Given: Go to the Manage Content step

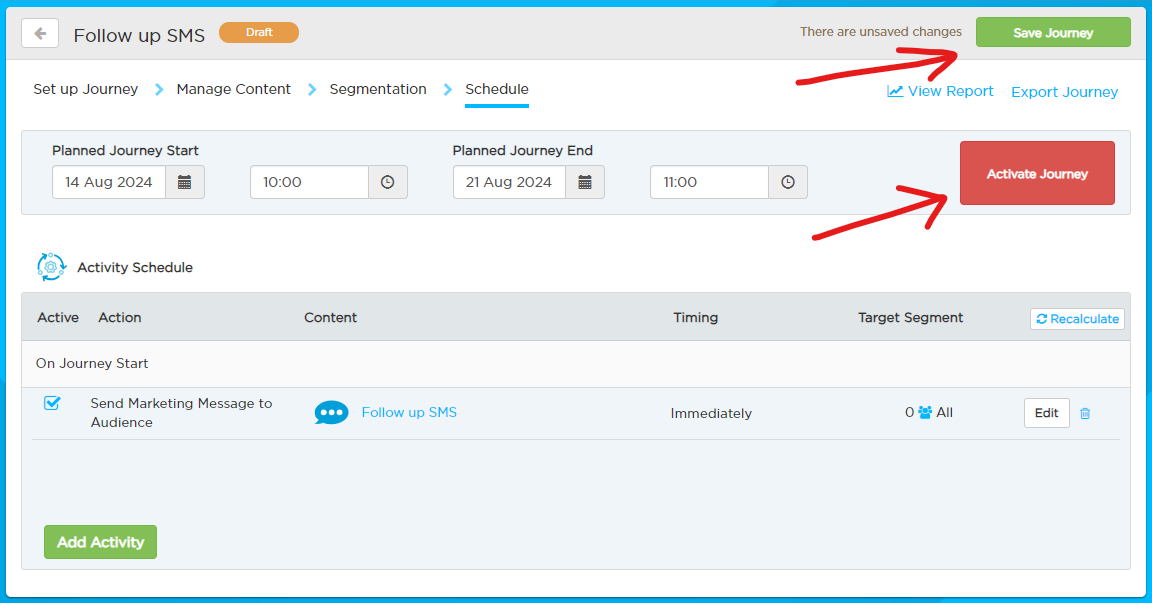Looking at the screenshot, I should pos(234,89).
